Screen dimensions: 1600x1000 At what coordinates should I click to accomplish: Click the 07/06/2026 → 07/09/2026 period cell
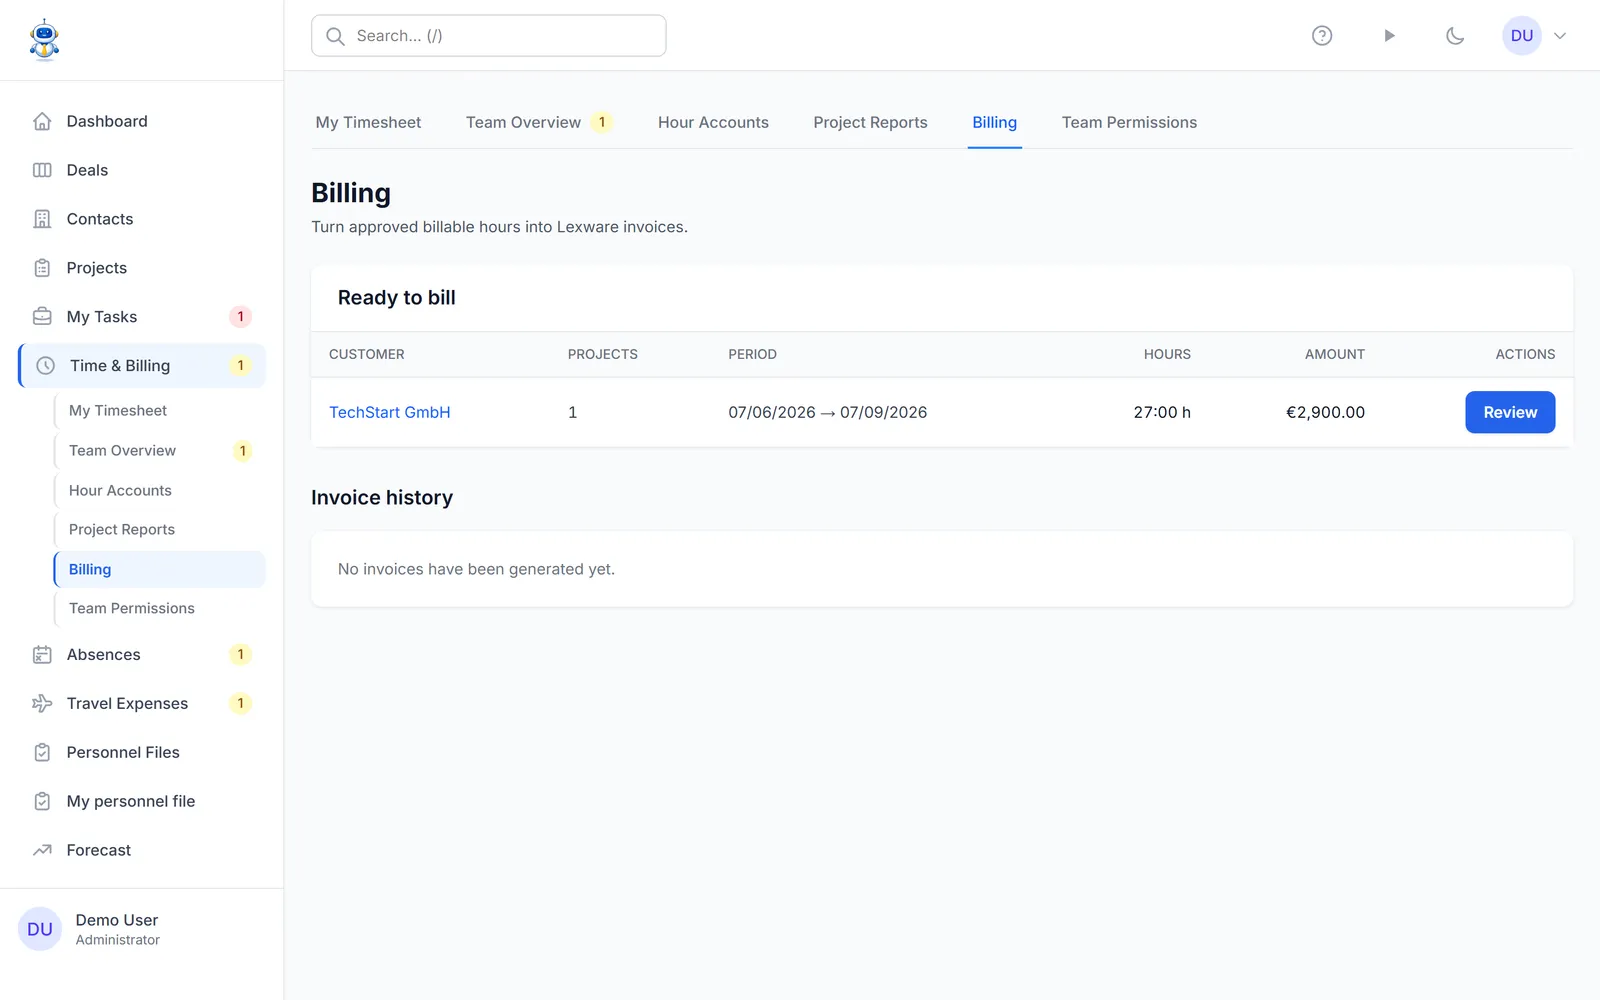827,412
